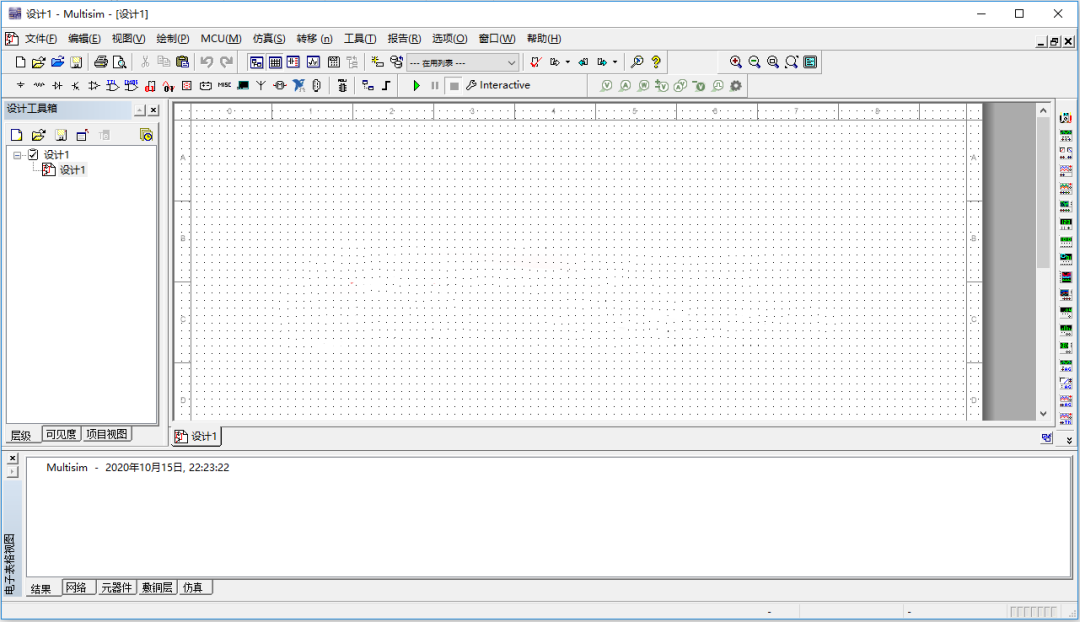Open the 选项(O) menu

[x=449, y=39]
